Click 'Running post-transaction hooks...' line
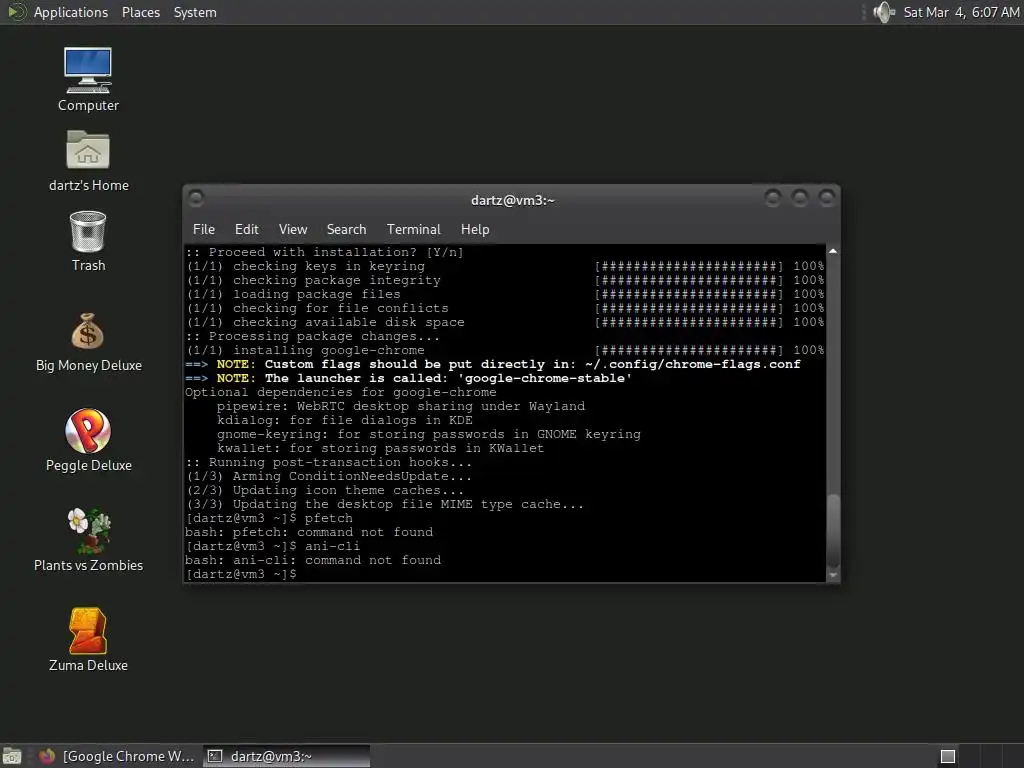 (329, 462)
